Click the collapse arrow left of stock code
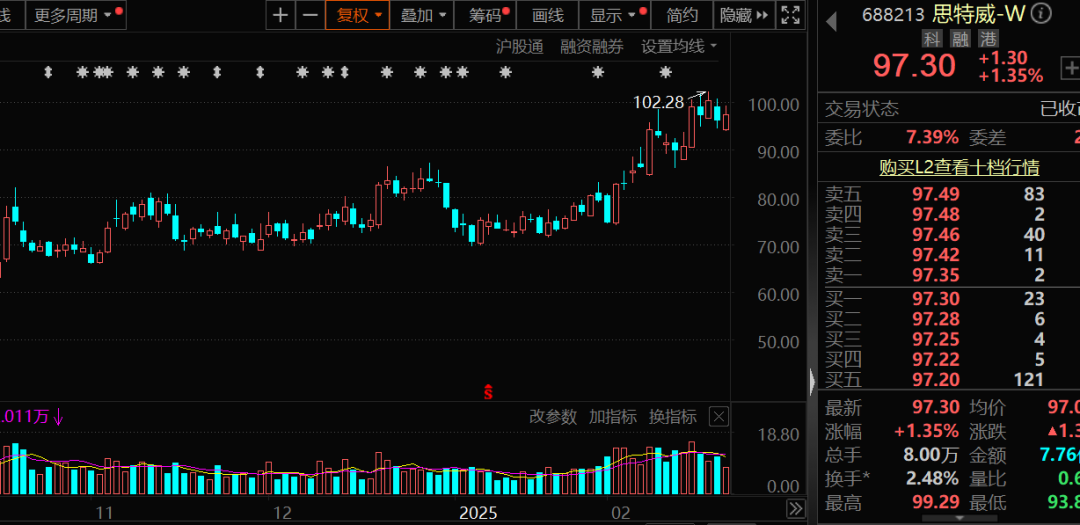The height and width of the screenshot is (525, 1080). pos(830,14)
